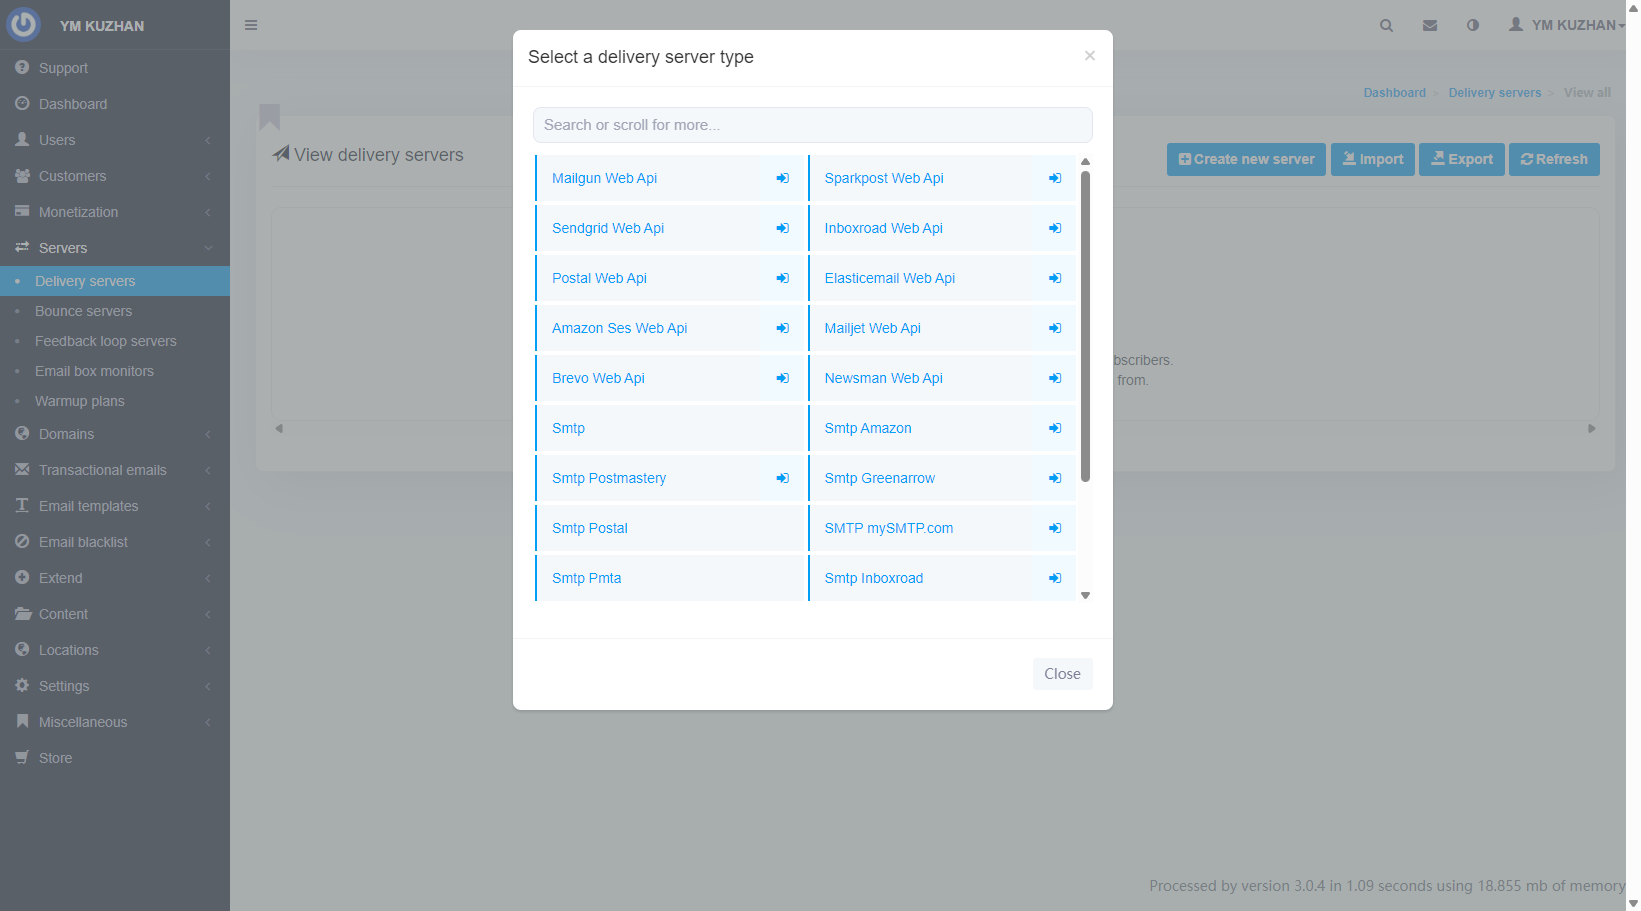The width and height of the screenshot is (1641, 911).
Task: Open Email box monitors in the sidebar
Action: point(115,371)
